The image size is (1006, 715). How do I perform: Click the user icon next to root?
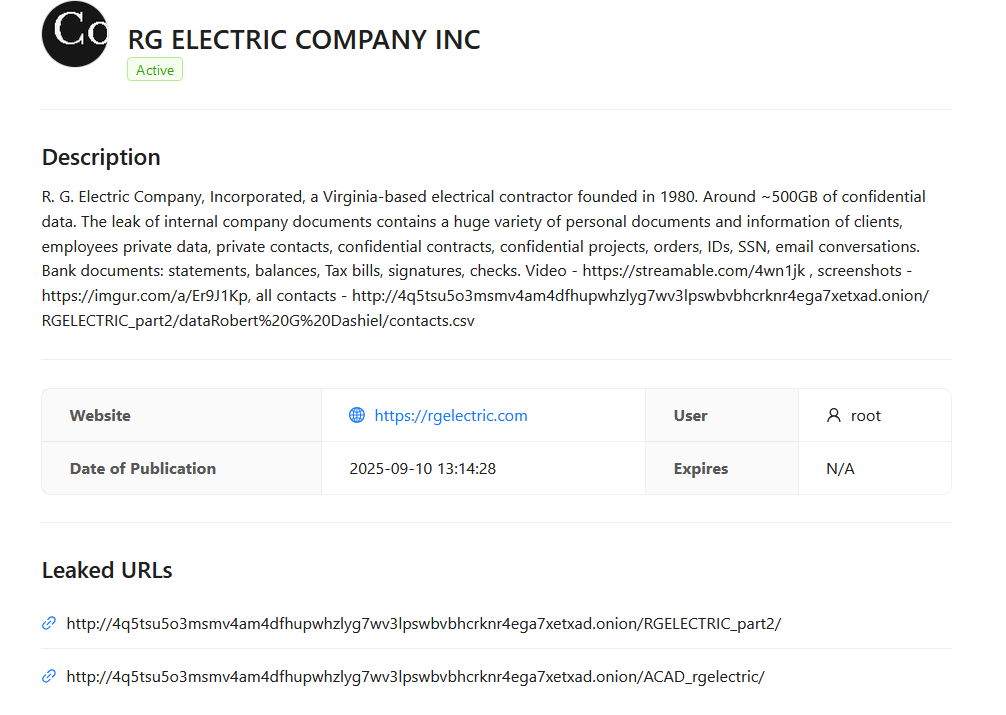(834, 415)
